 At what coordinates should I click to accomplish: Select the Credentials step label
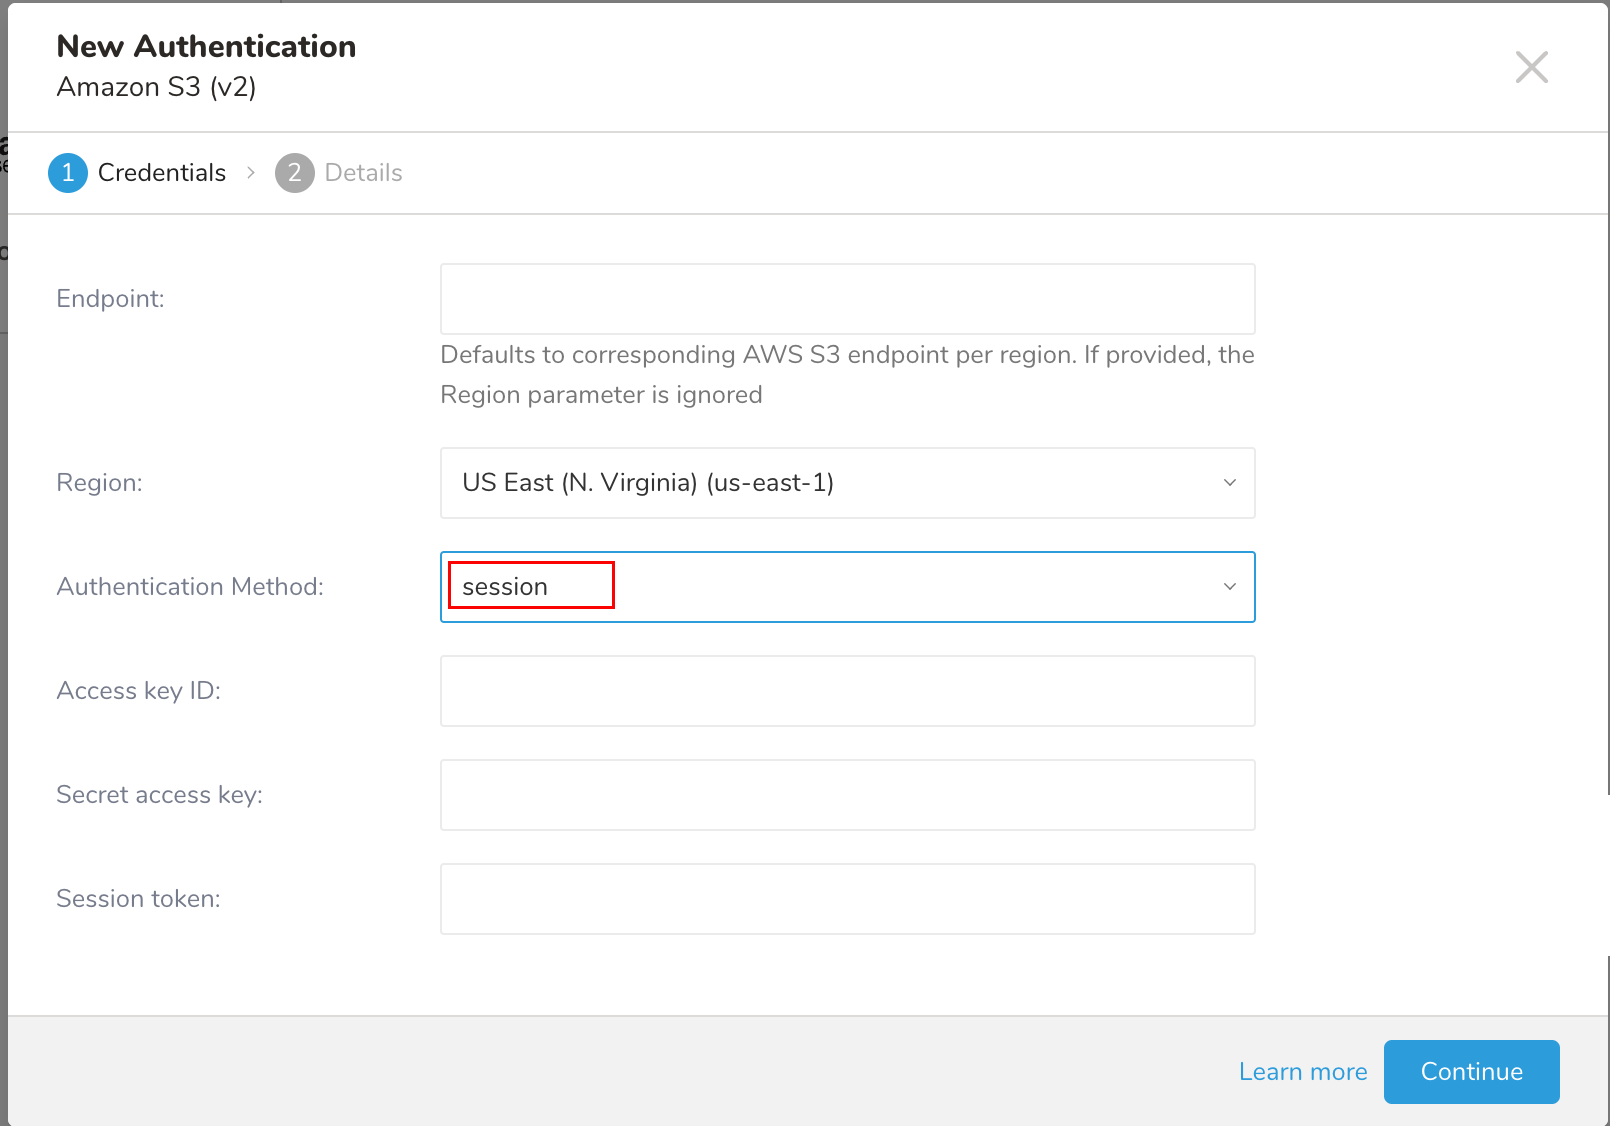162,173
